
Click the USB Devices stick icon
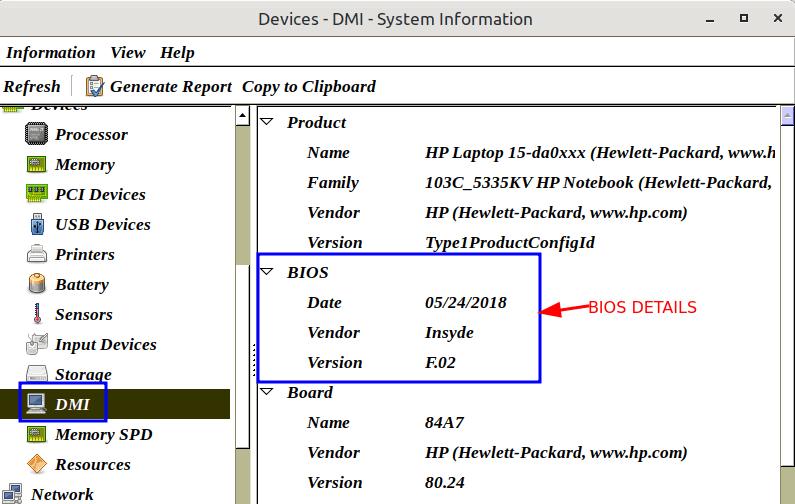[x=37, y=224]
